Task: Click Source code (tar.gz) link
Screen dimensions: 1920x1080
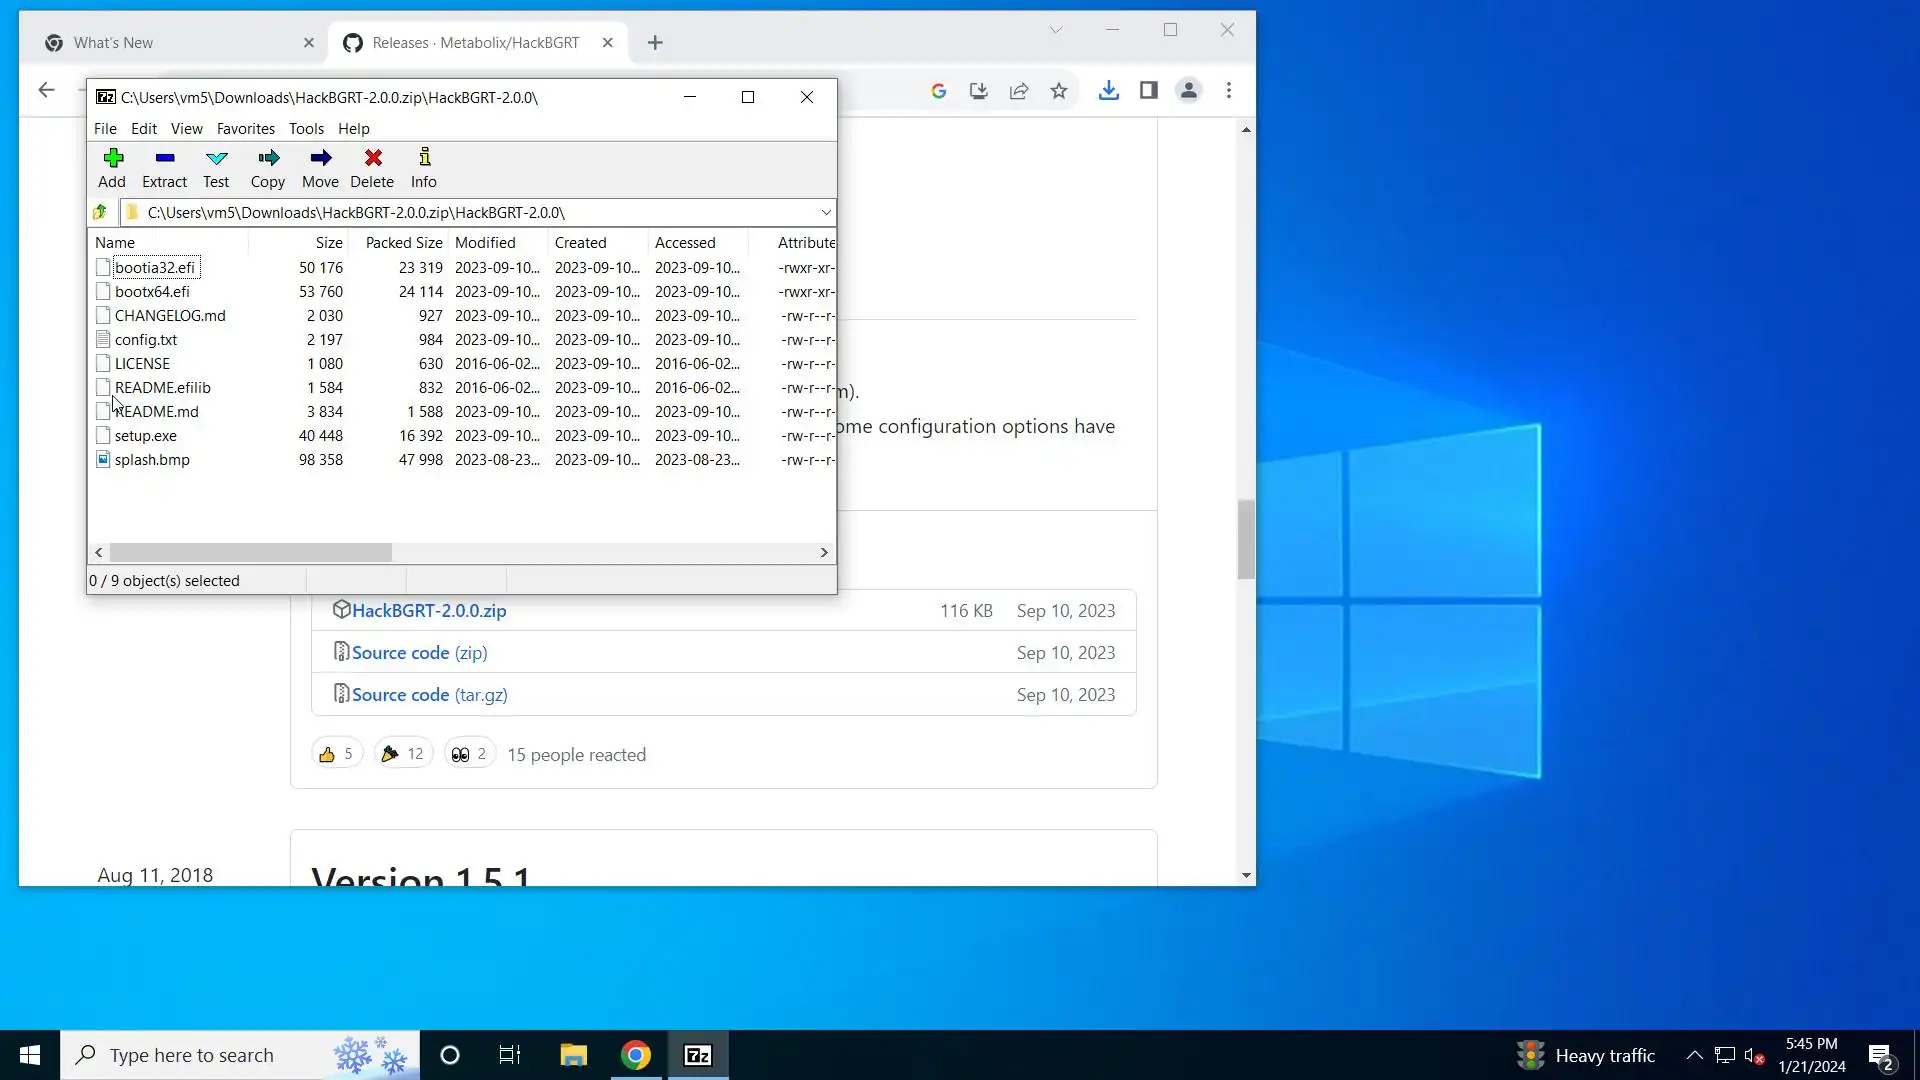Action: pos(429,695)
